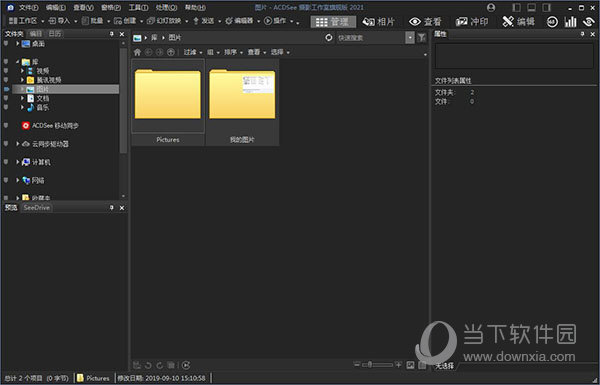
Task: Click the 导入 (Import) toolbar button
Action: (62, 21)
